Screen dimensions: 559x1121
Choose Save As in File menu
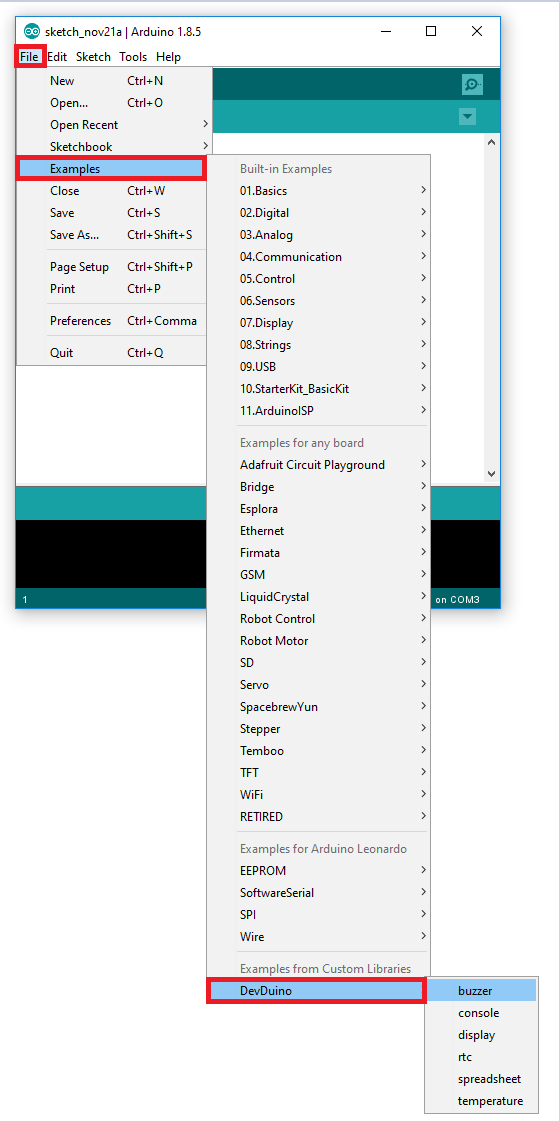click(x=114, y=234)
